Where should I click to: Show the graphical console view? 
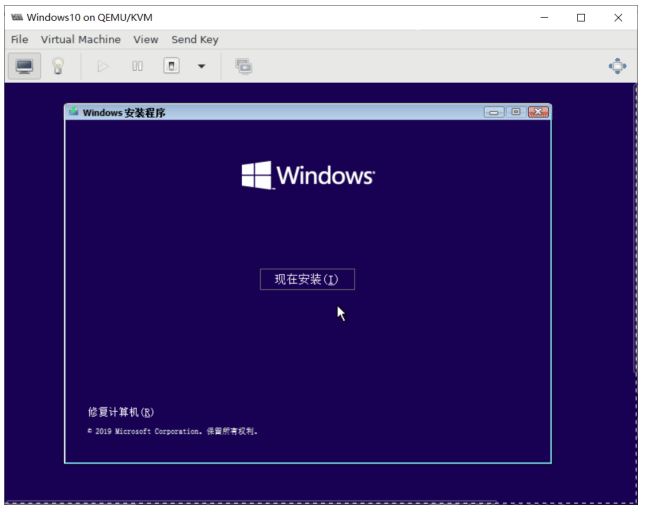[24, 66]
